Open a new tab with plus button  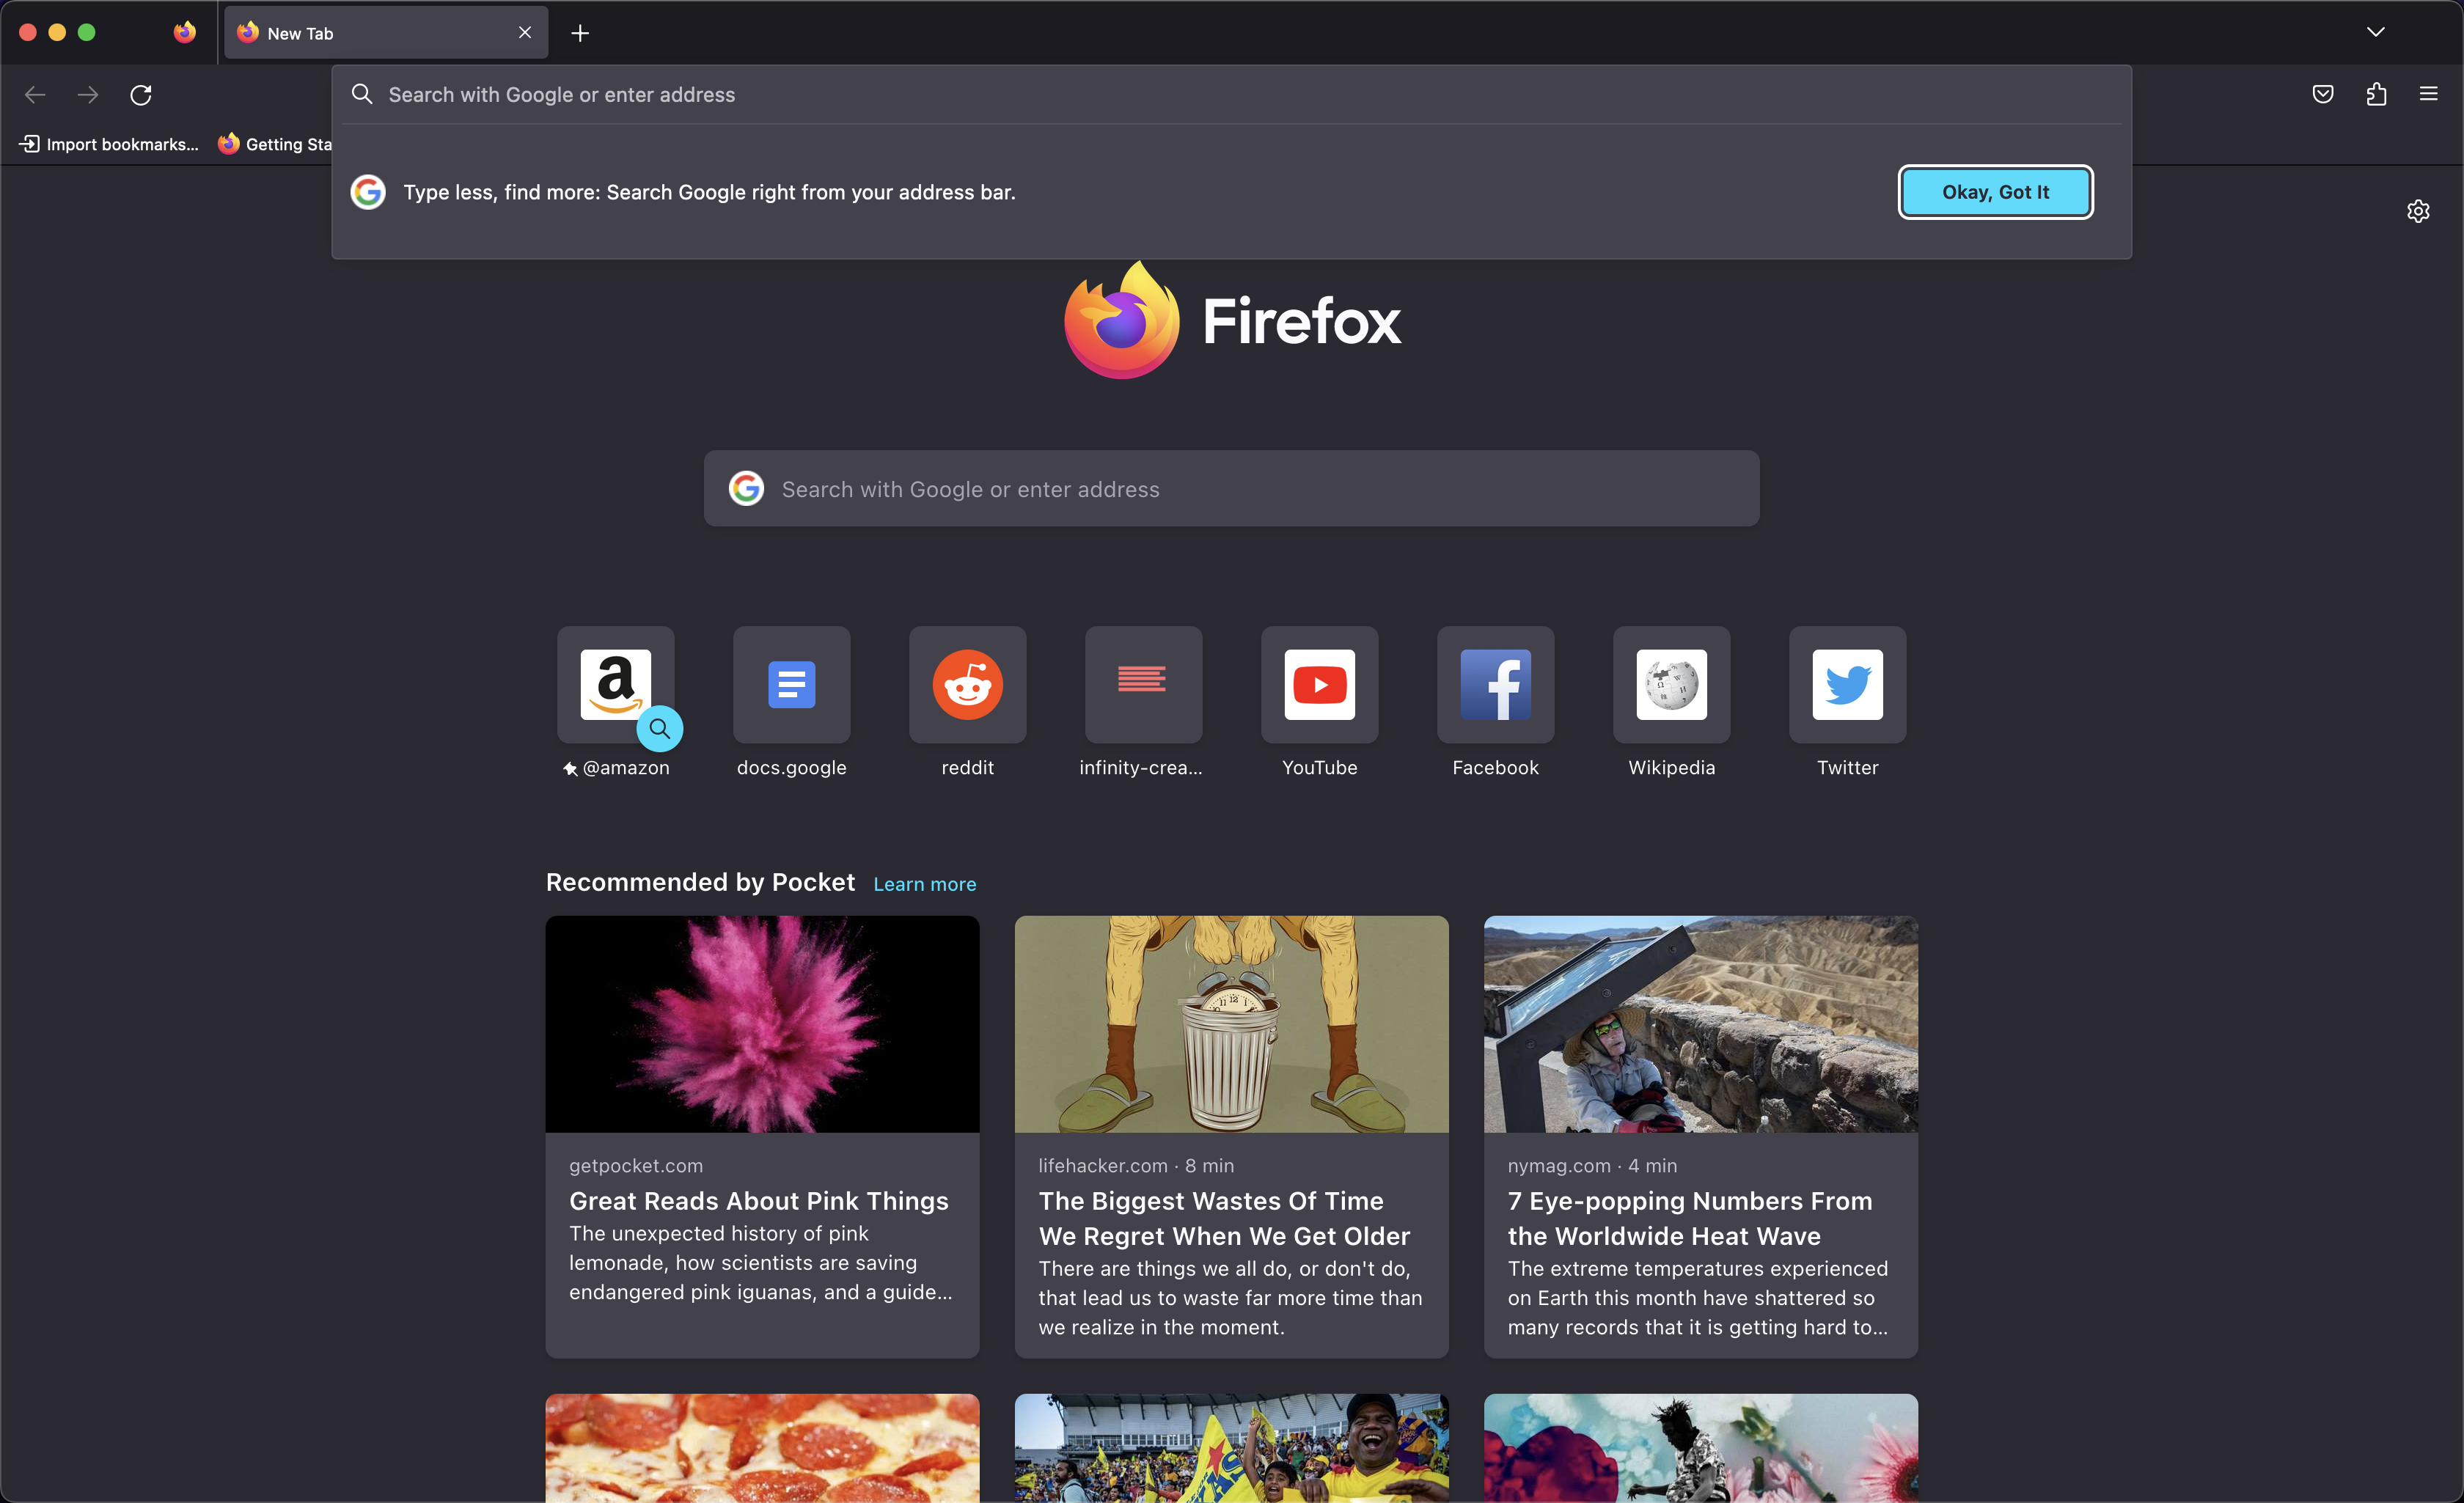580,33
